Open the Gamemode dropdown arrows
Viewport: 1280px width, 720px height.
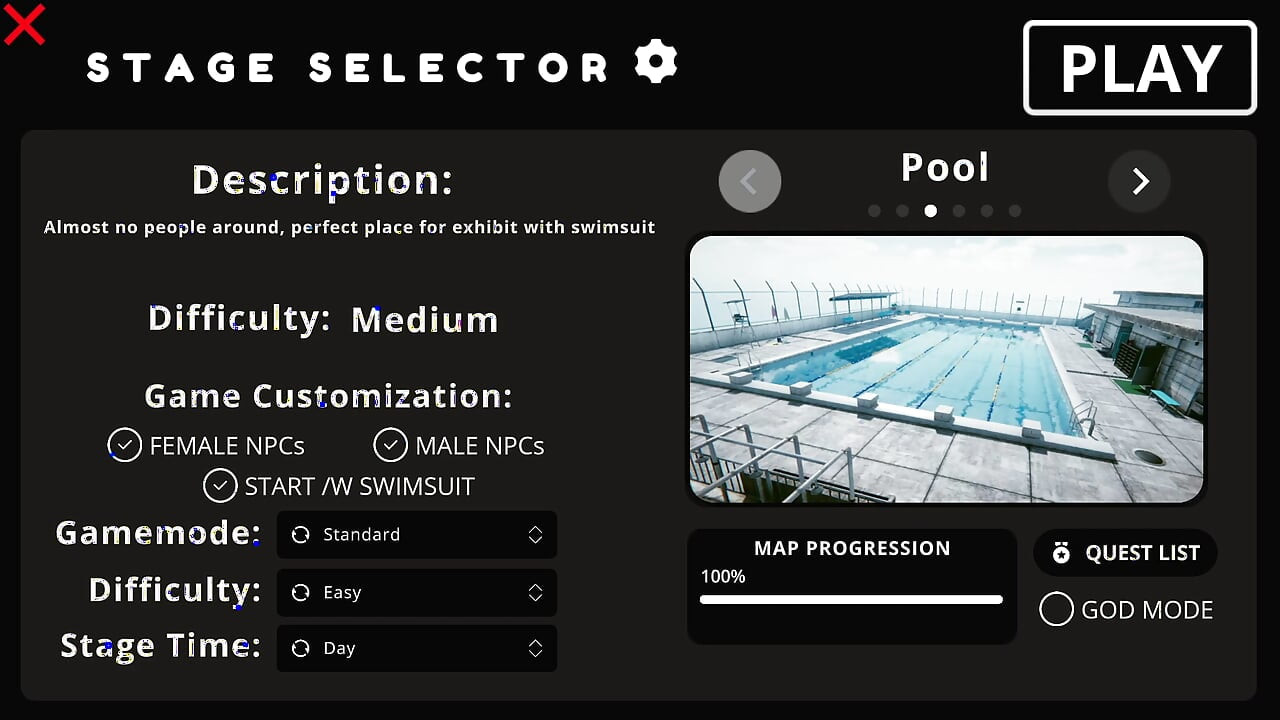point(536,535)
